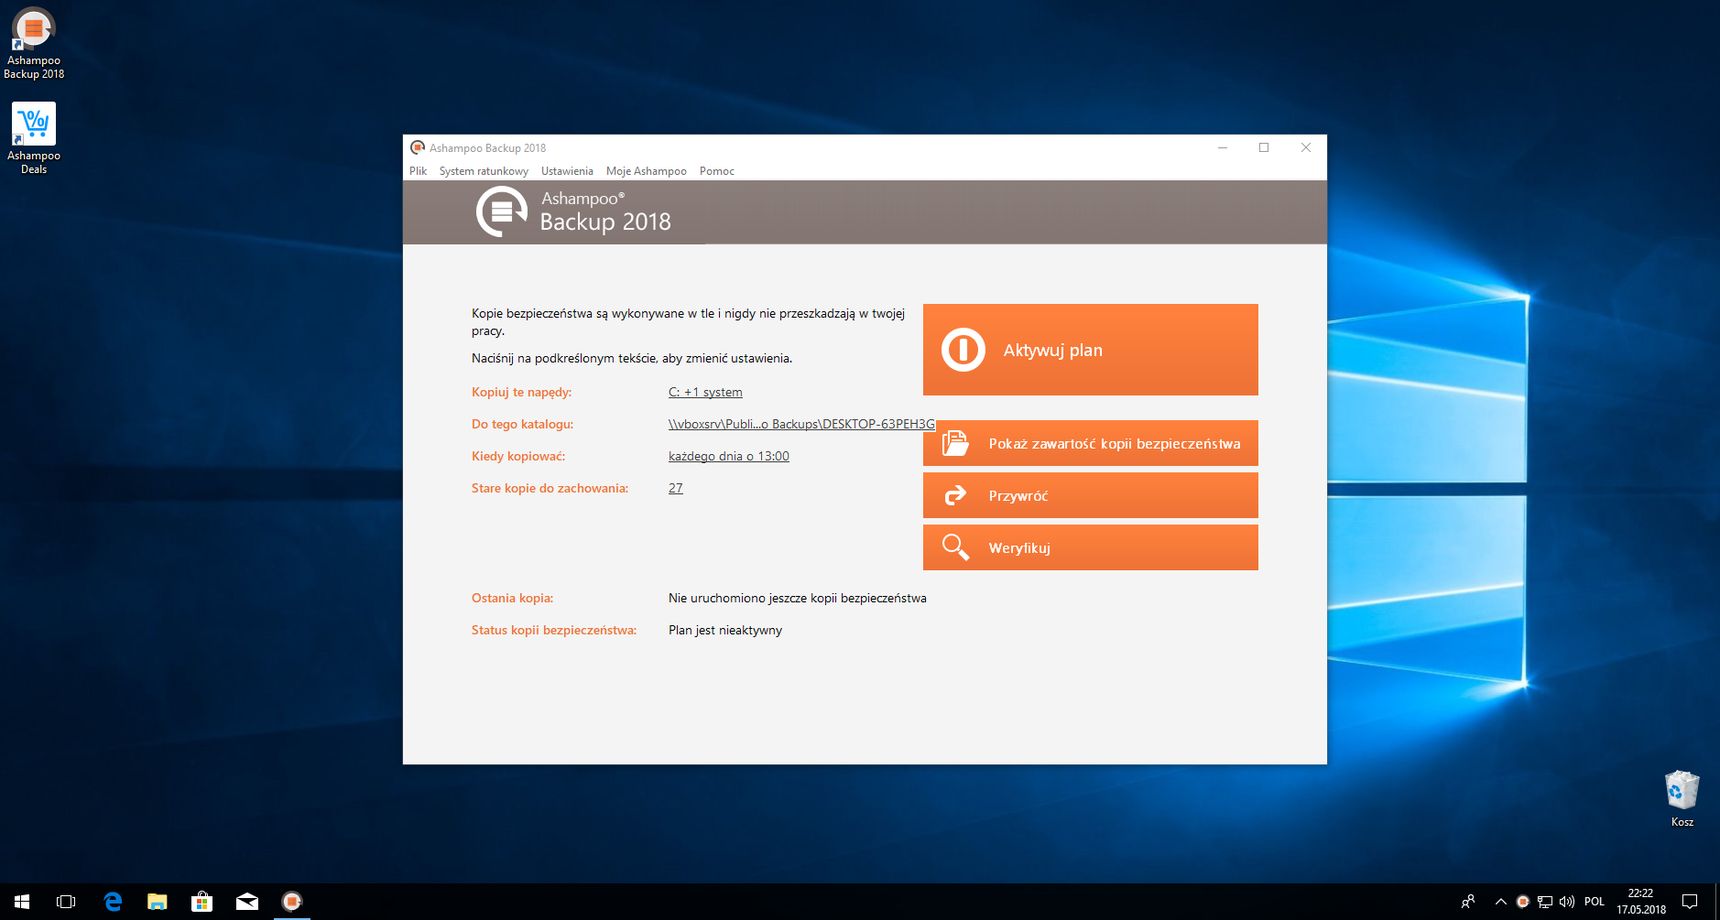Open the taskbar clock showing 22:22
1720x920 pixels.
coord(1641,901)
